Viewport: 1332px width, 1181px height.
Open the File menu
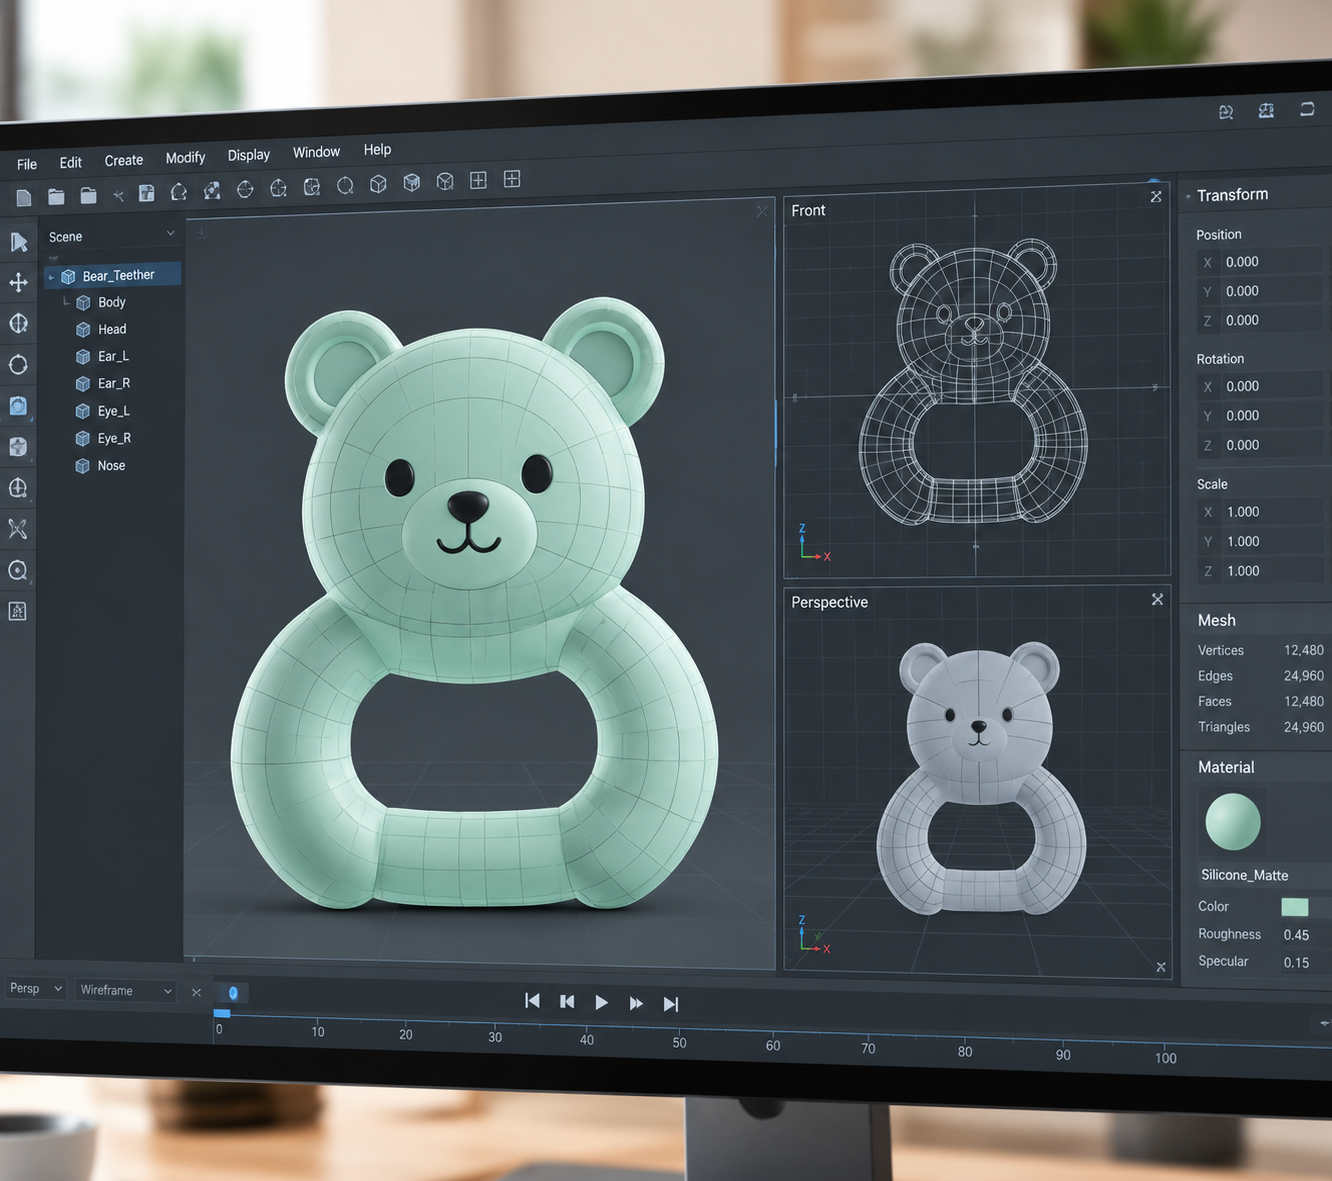pyautogui.click(x=27, y=164)
